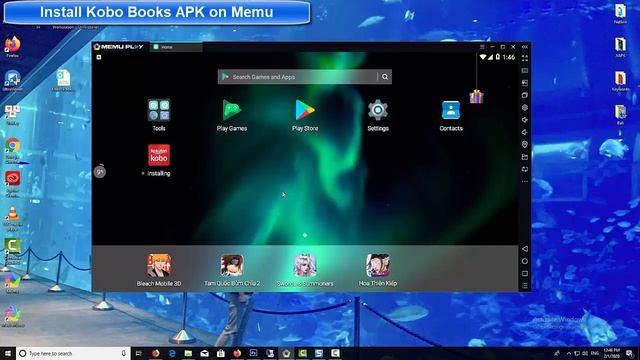Open the hanging gift box icon
The width and height of the screenshot is (640, 360).
tap(476, 97)
